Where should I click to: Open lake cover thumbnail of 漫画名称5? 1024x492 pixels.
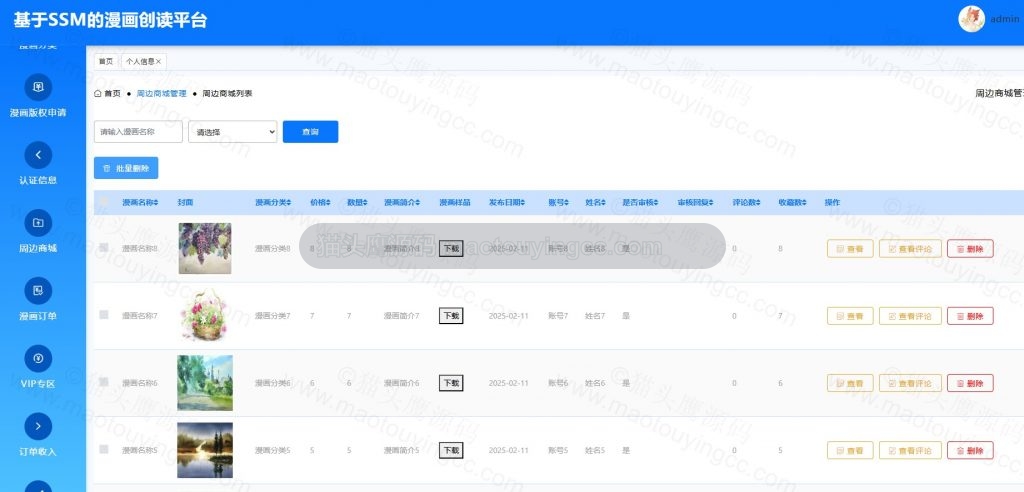(x=204, y=450)
